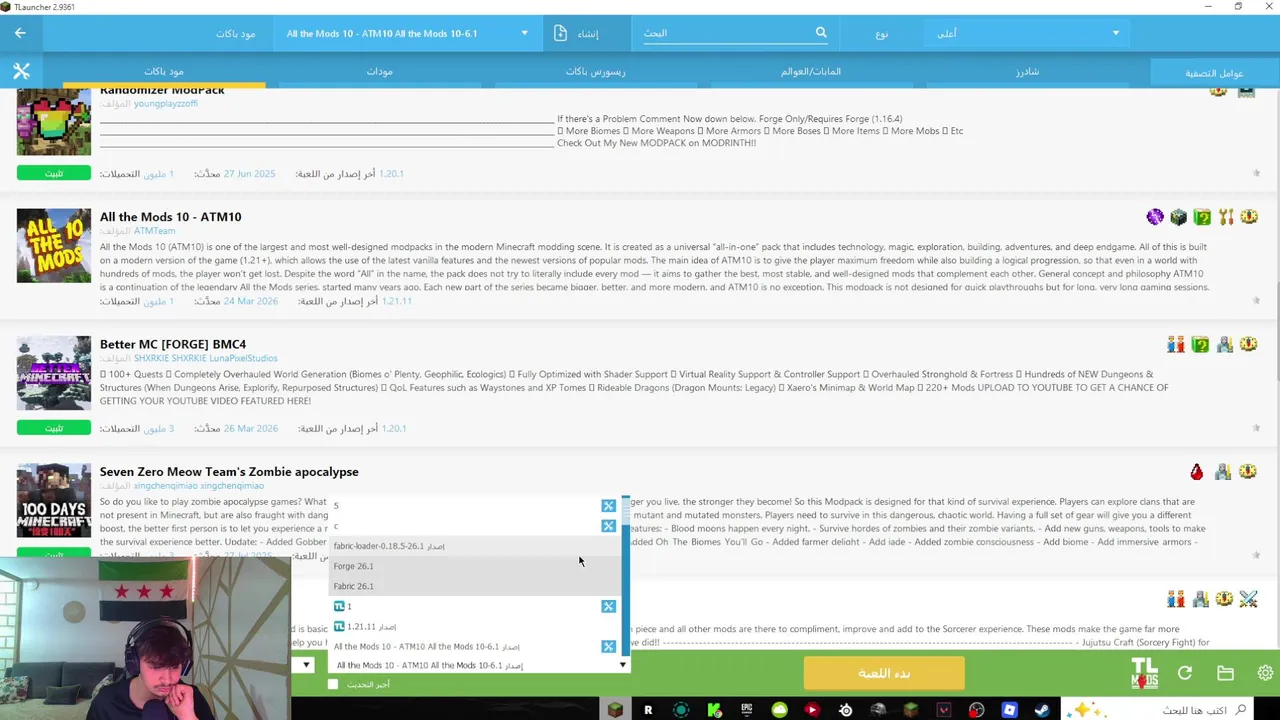Viewport: 1280px width, 720px height.
Task: Edit the version entry '1' with its tool icon
Action: click(608, 606)
